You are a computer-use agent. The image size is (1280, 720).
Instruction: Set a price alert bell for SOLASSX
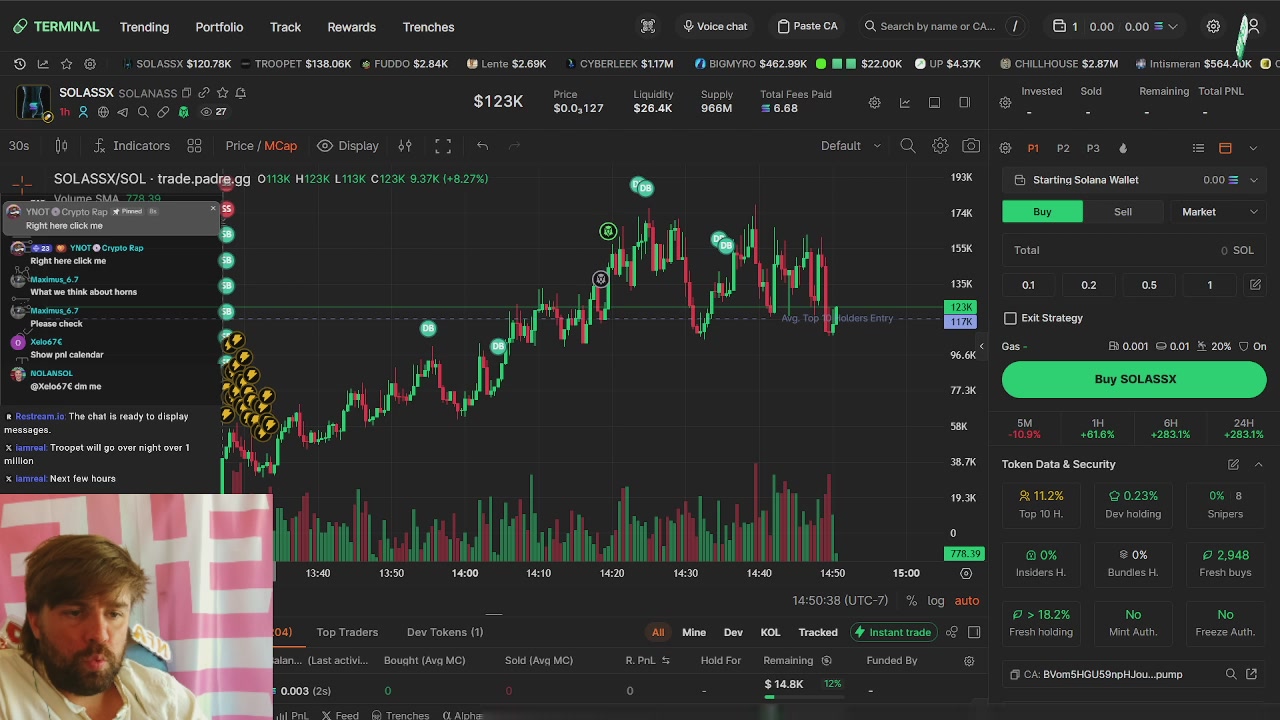[x=240, y=93]
